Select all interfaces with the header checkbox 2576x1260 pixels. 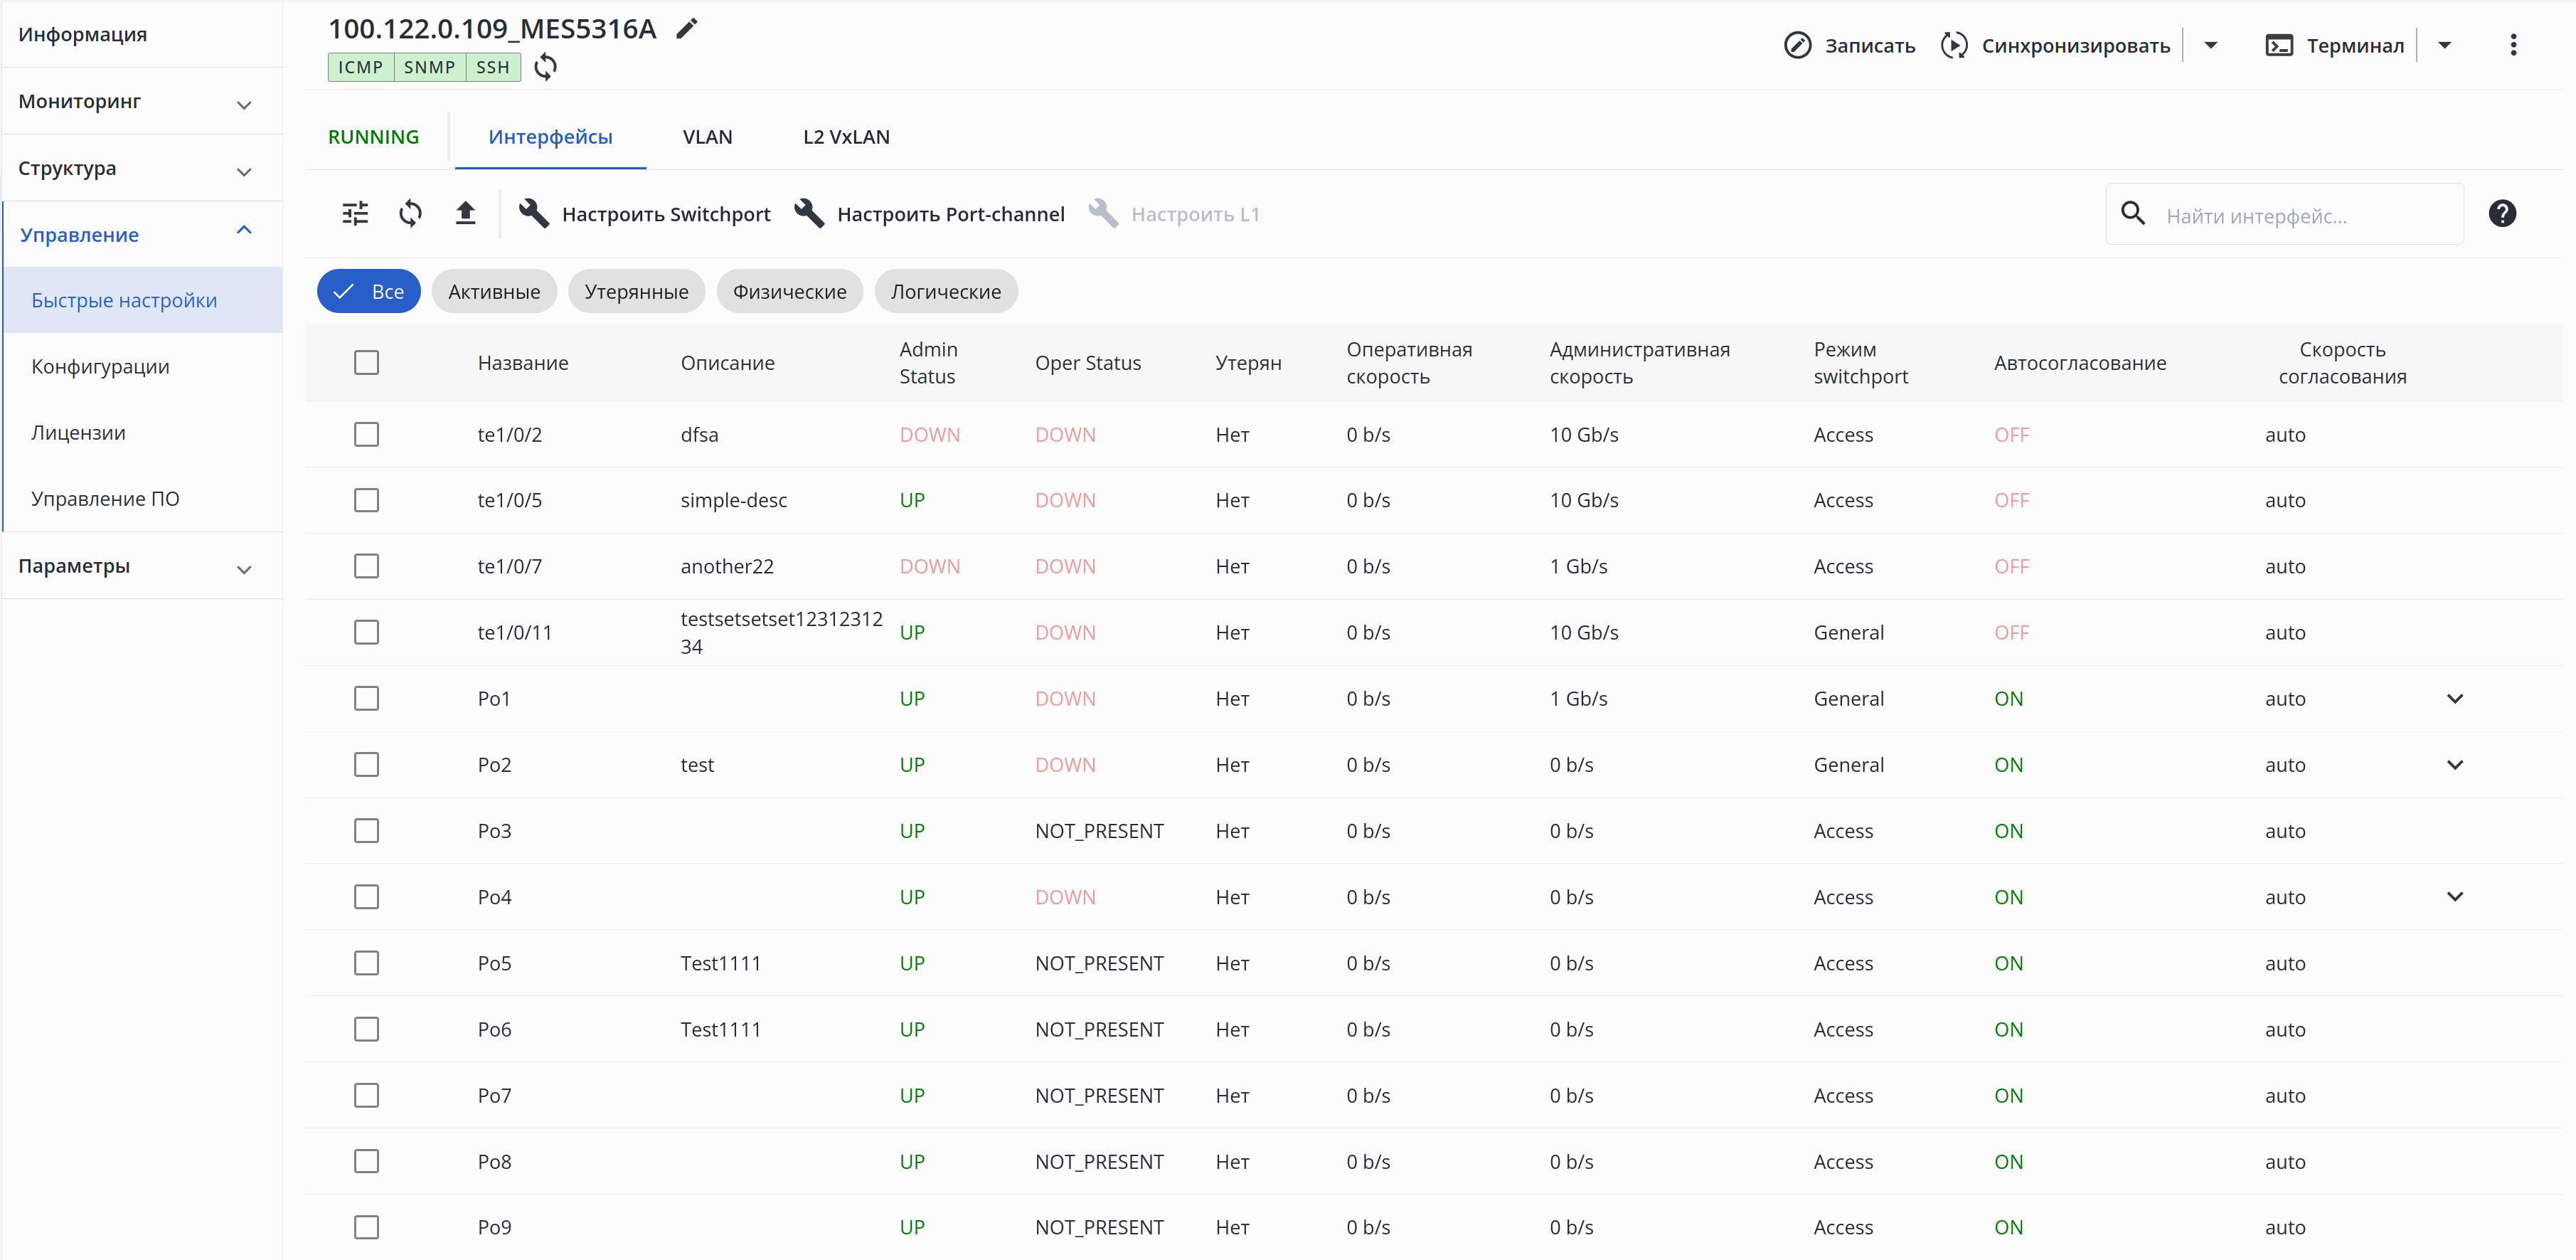[x=366, y=362]
